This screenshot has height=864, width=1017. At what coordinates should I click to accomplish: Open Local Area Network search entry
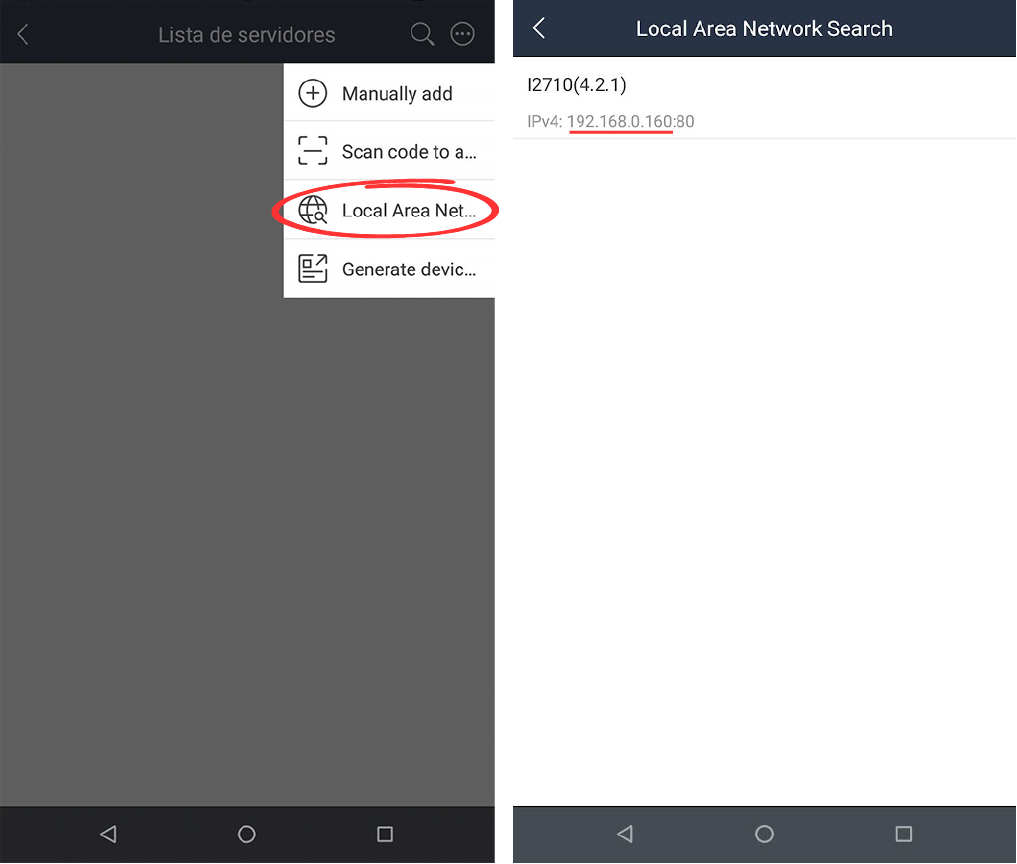coord(389,210)
